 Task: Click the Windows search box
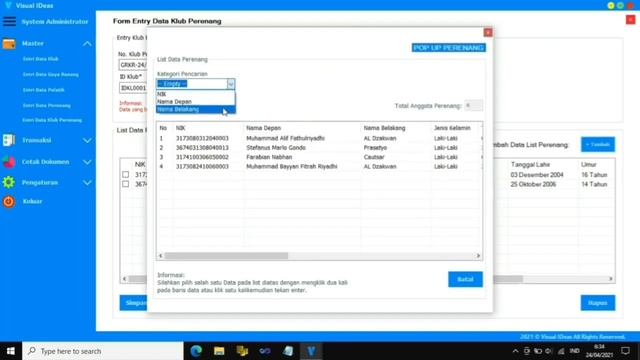pyautogui.click(x=103, y=351)
